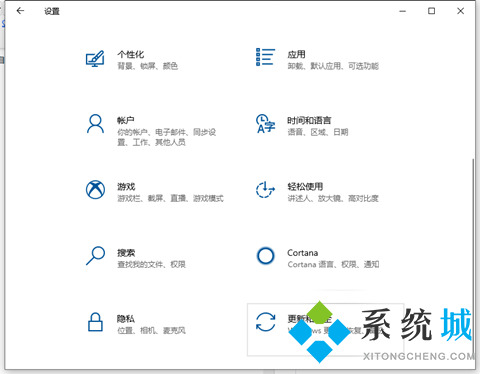Select the 隐私 heading

tap(126, 319)
